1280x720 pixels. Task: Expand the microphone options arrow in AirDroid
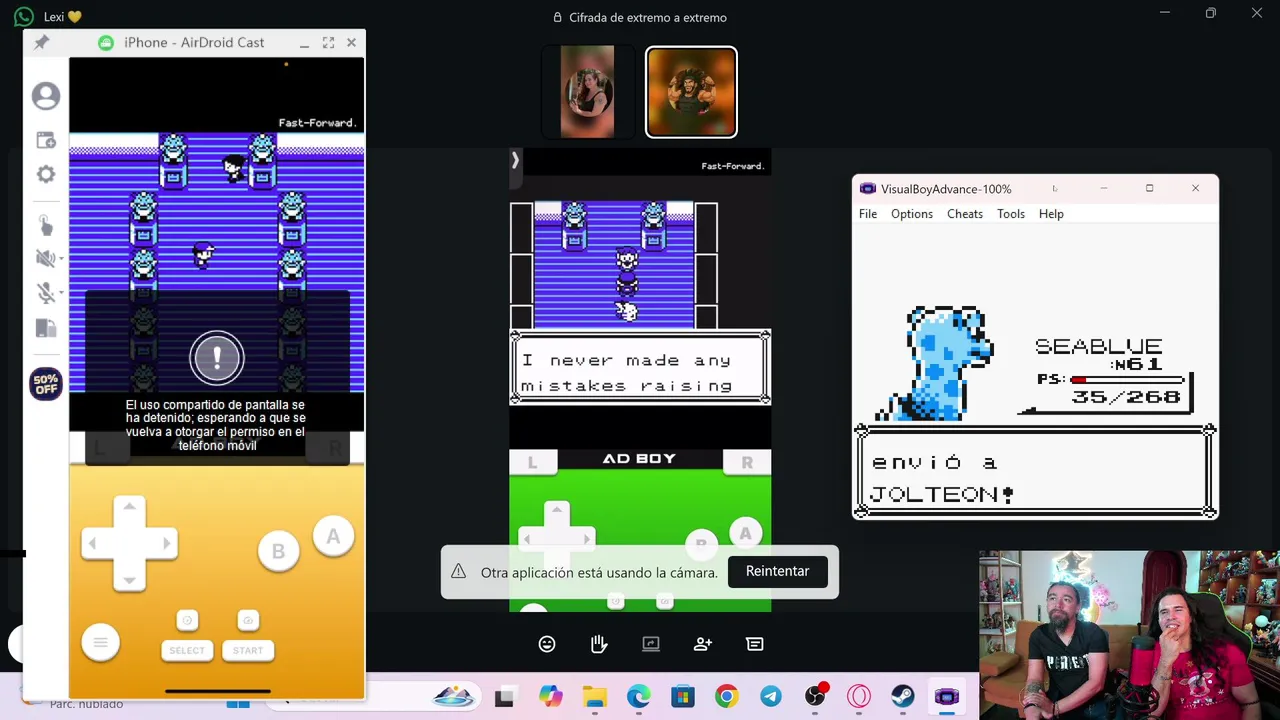tap(61, 292)
